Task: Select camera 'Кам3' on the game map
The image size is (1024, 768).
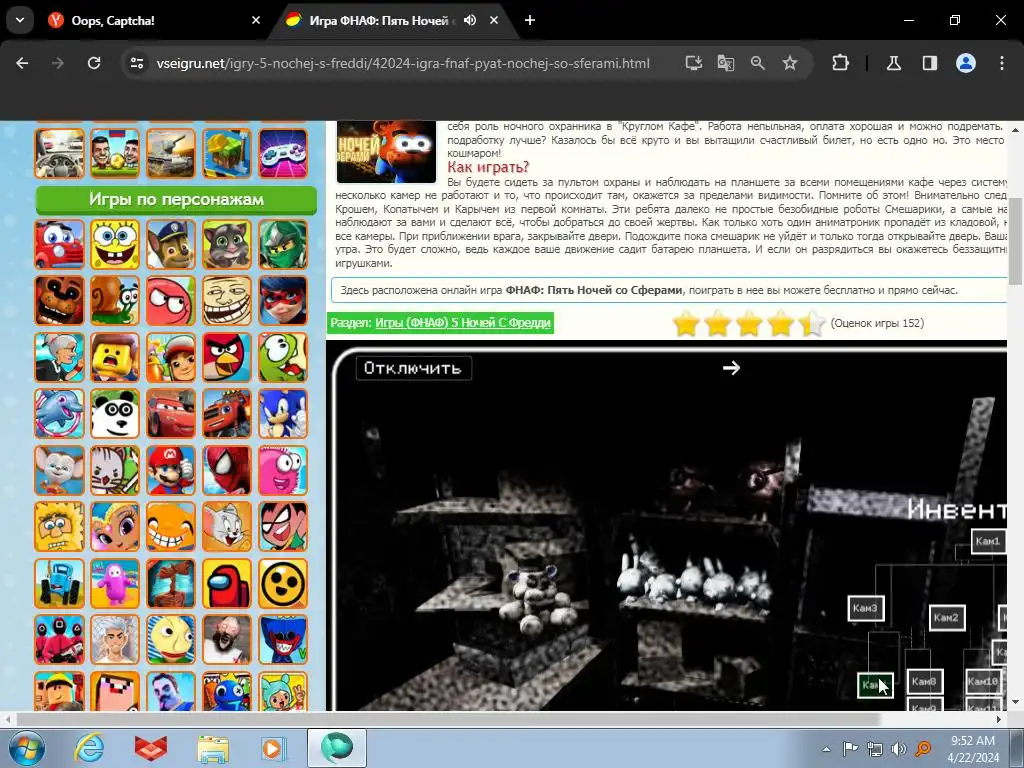Action: [x=865, y=608]
